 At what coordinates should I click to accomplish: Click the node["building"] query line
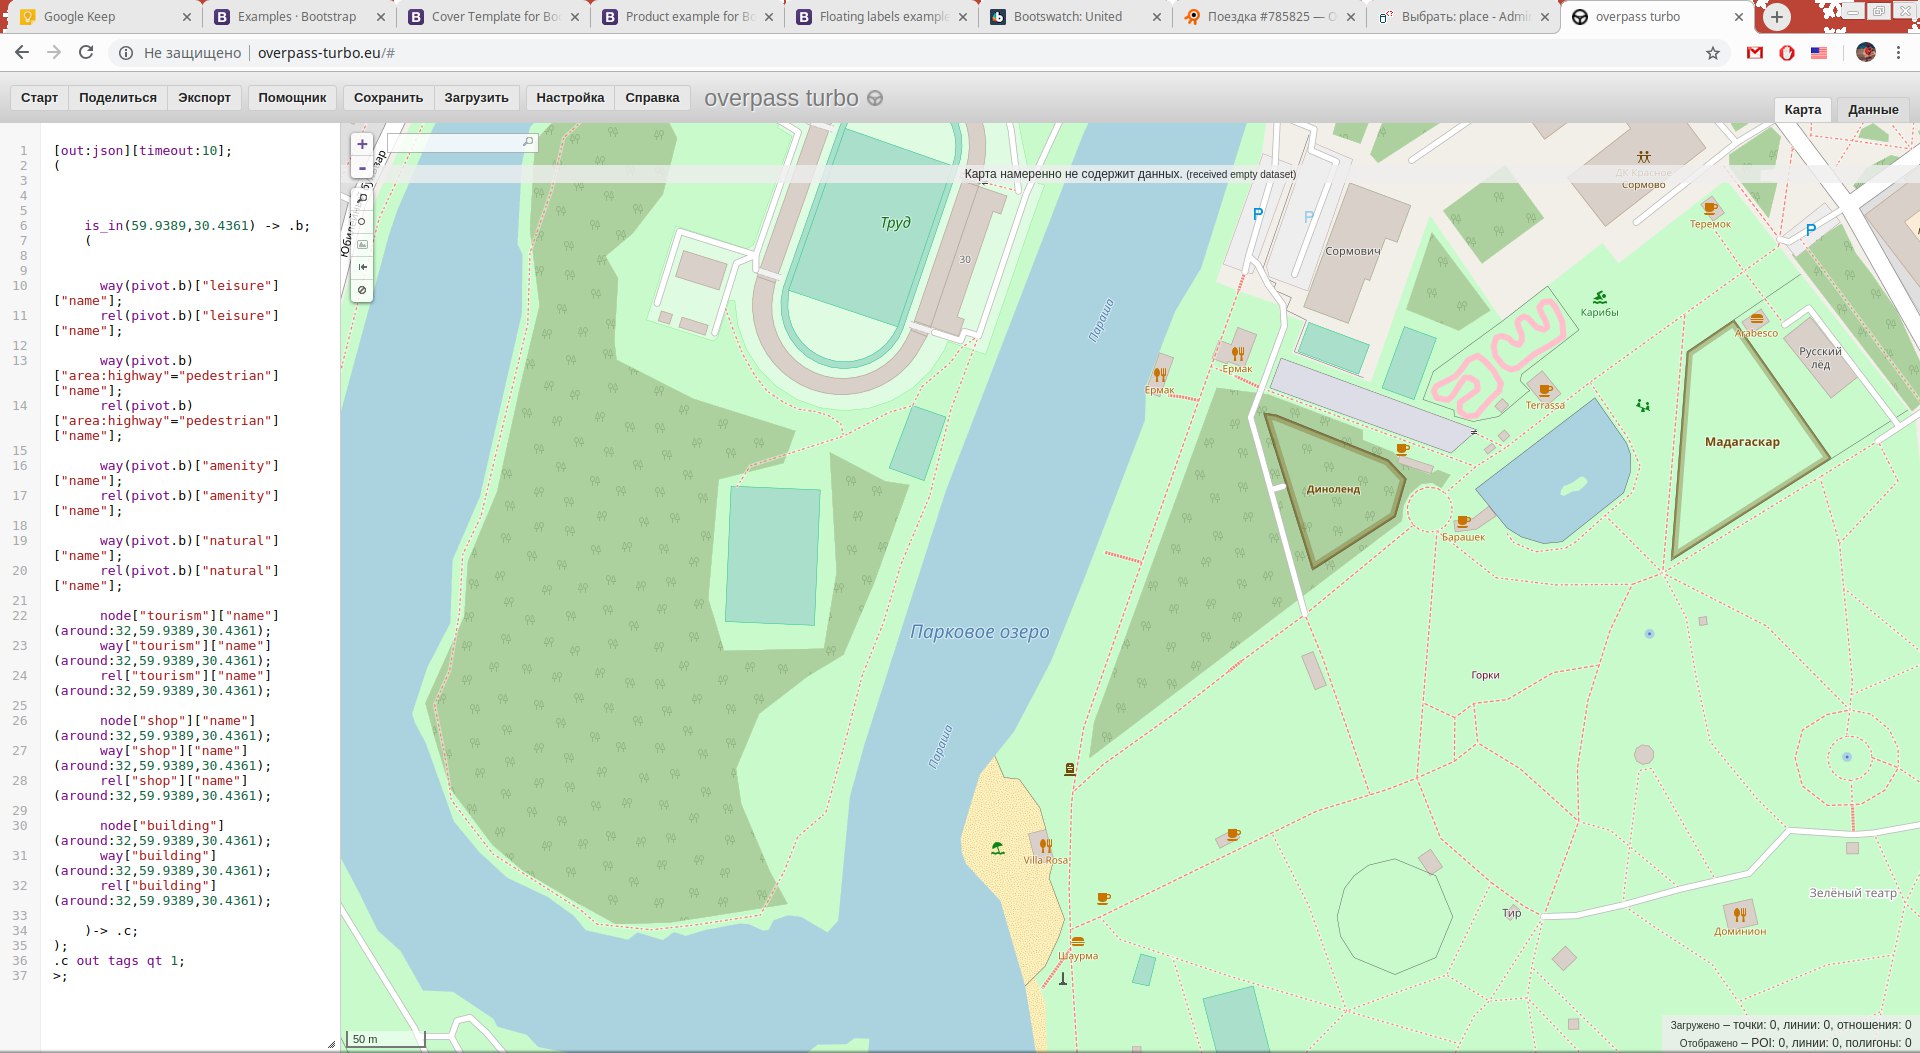coord(163,833)
